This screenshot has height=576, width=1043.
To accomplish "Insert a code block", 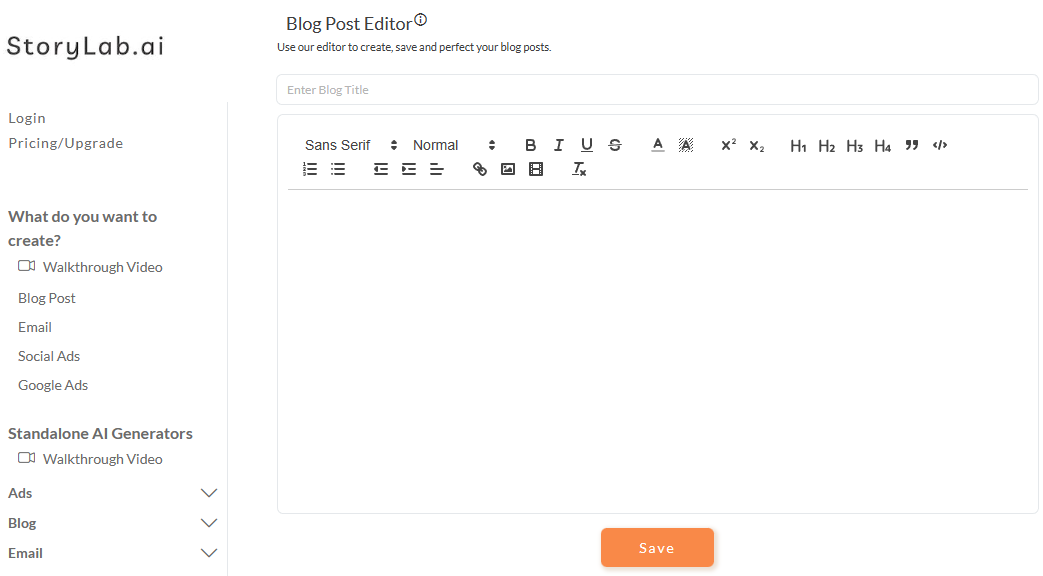I will [x=939, y=145].
